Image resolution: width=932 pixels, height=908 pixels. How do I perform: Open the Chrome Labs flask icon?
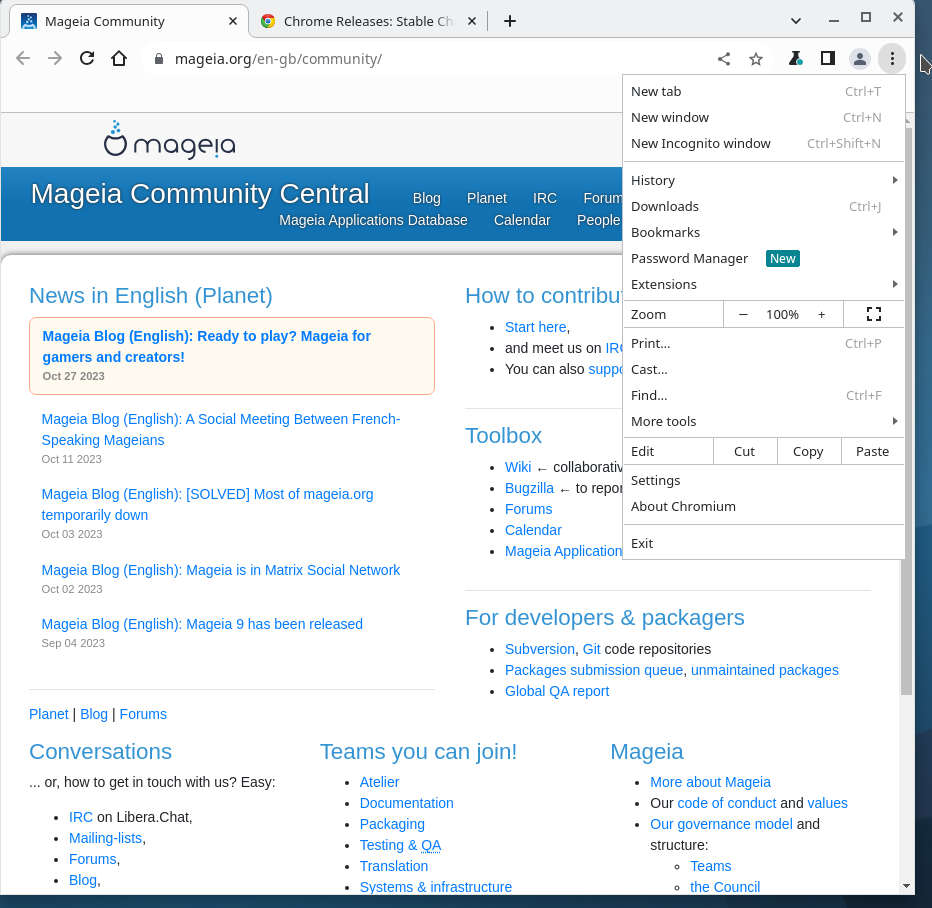pos(795,58)
